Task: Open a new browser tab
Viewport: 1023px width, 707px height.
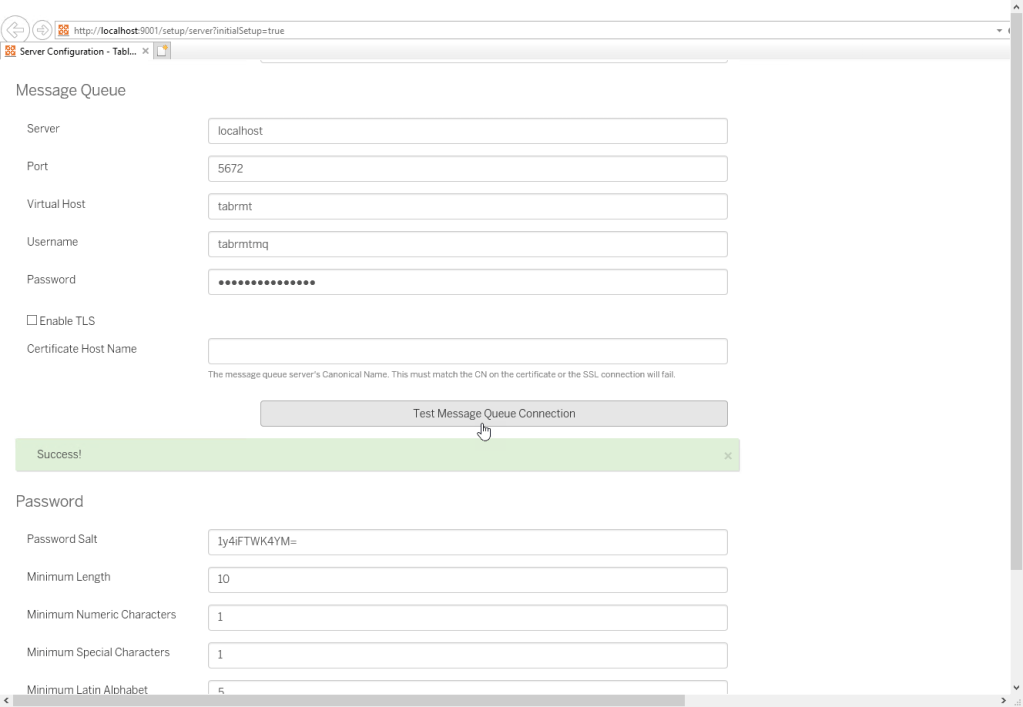Action: [x=161, y=50]
